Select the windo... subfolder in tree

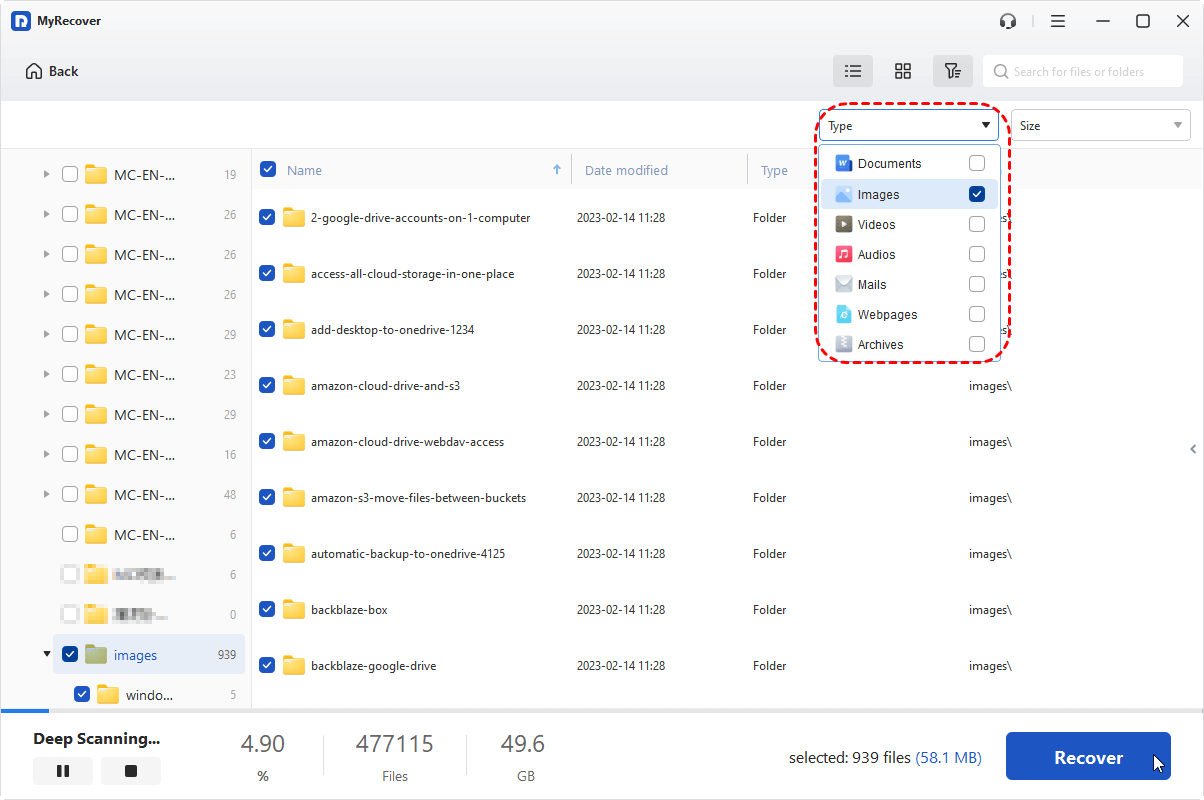pos(149,694)
